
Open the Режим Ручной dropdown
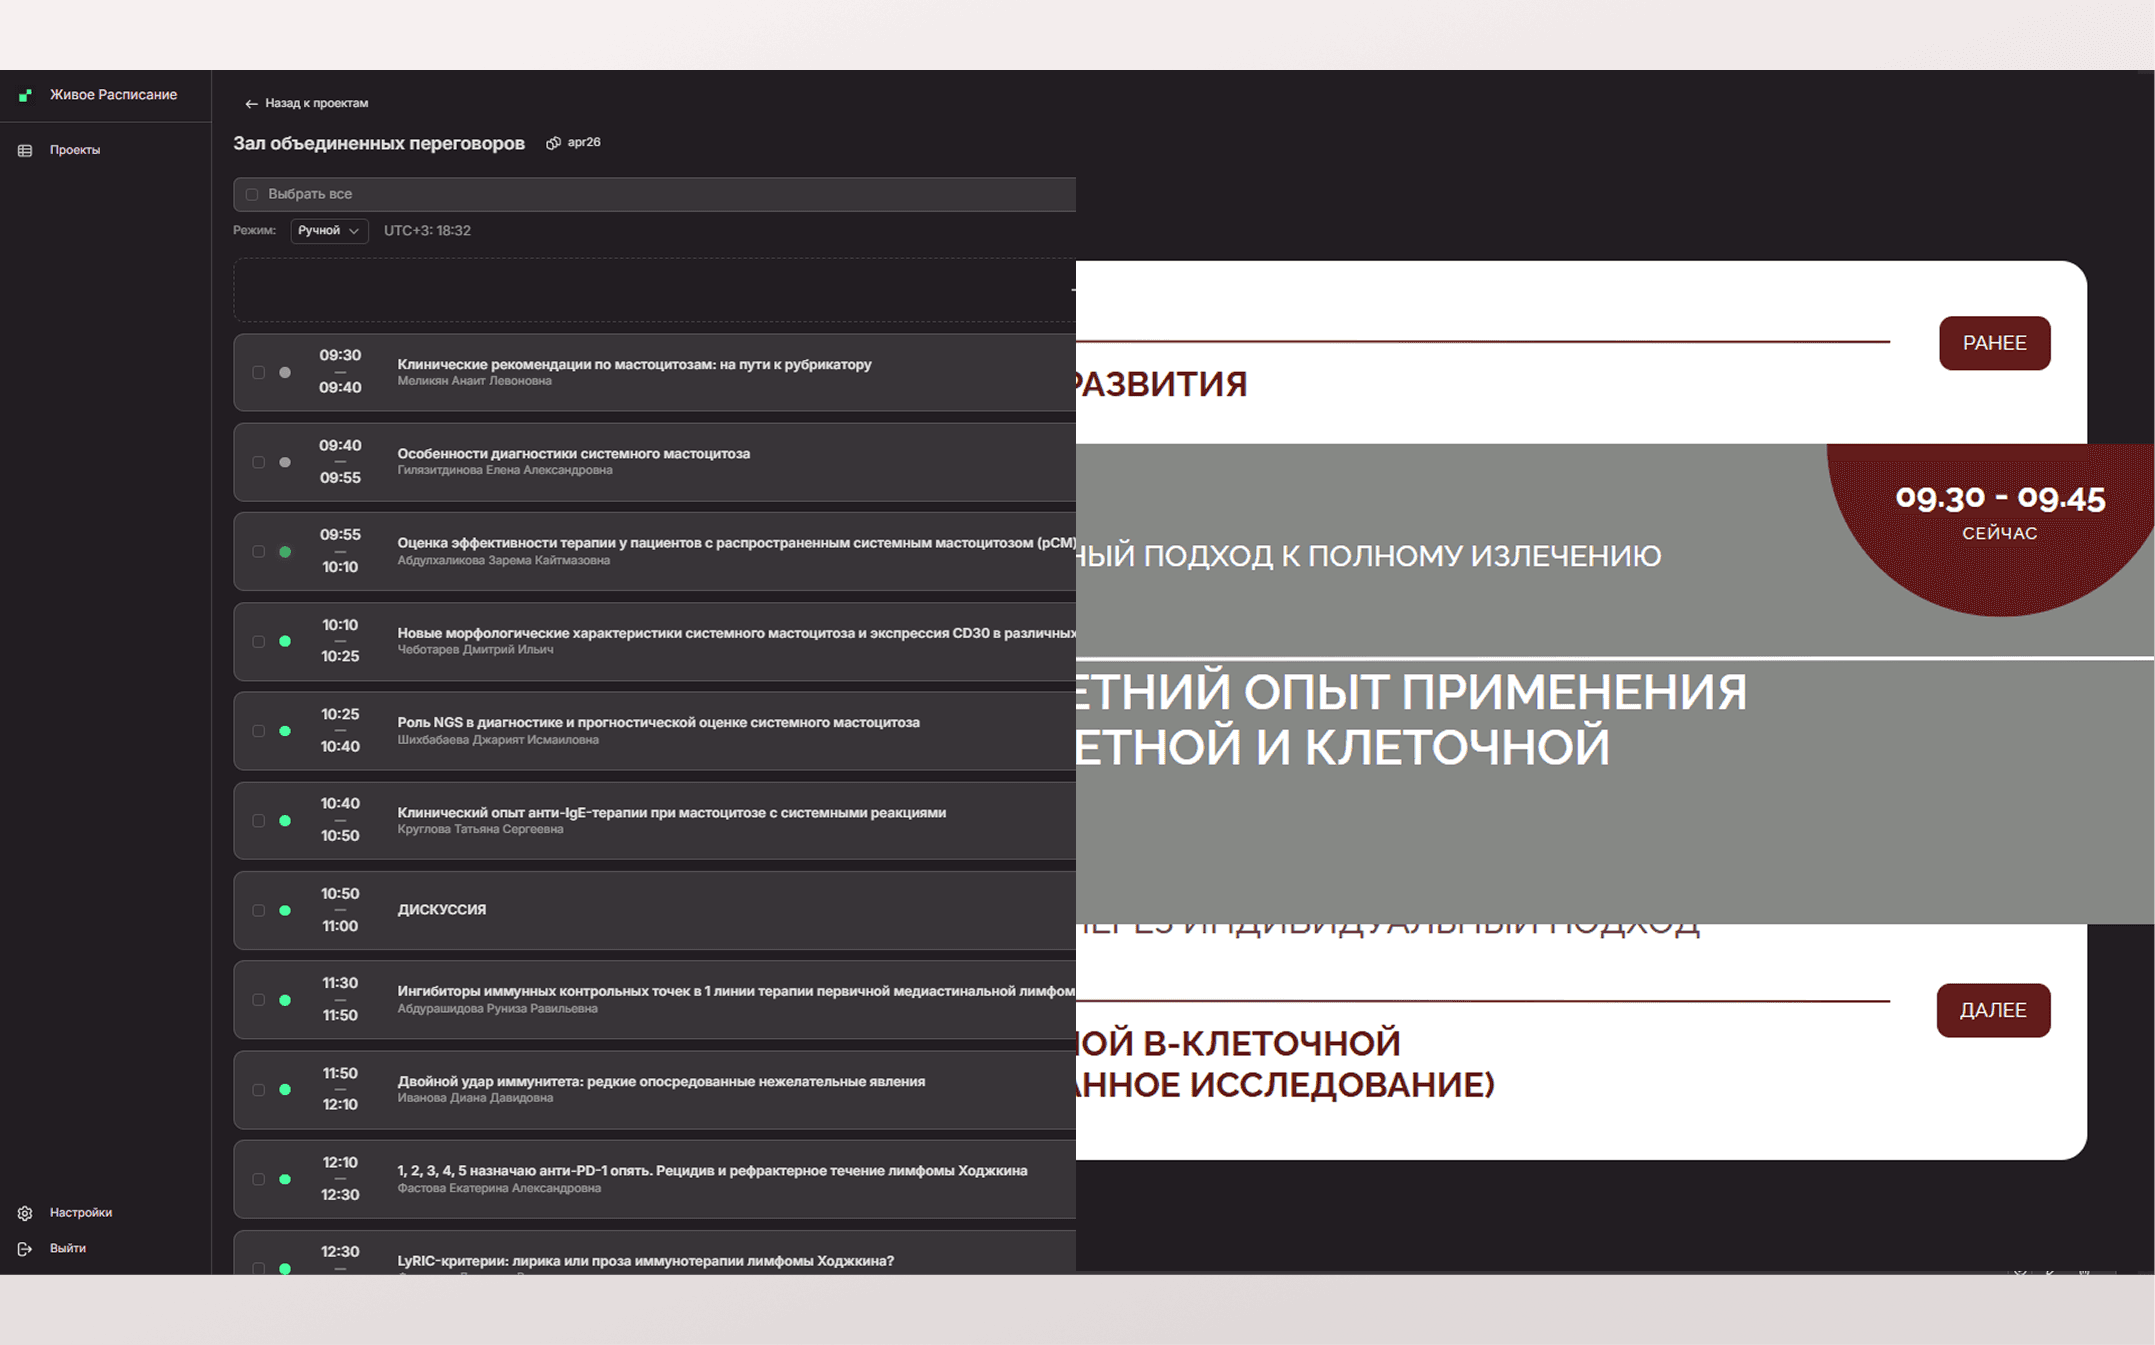329,231
